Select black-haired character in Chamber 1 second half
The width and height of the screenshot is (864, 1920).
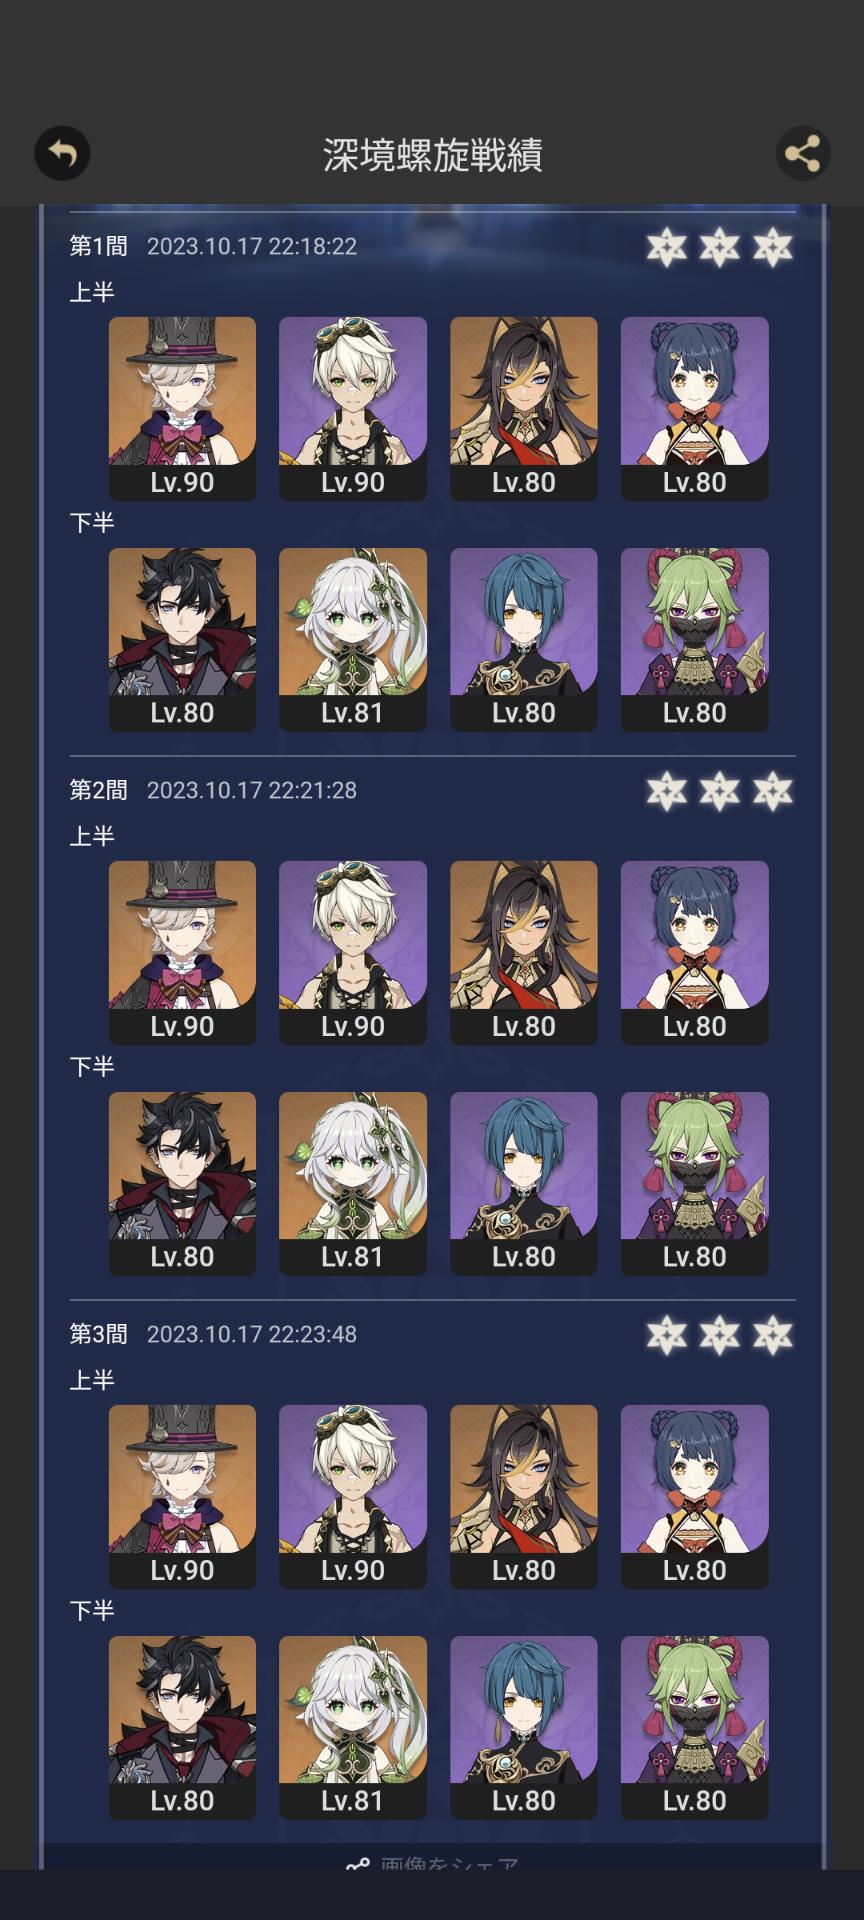click(x=182, y=639)
